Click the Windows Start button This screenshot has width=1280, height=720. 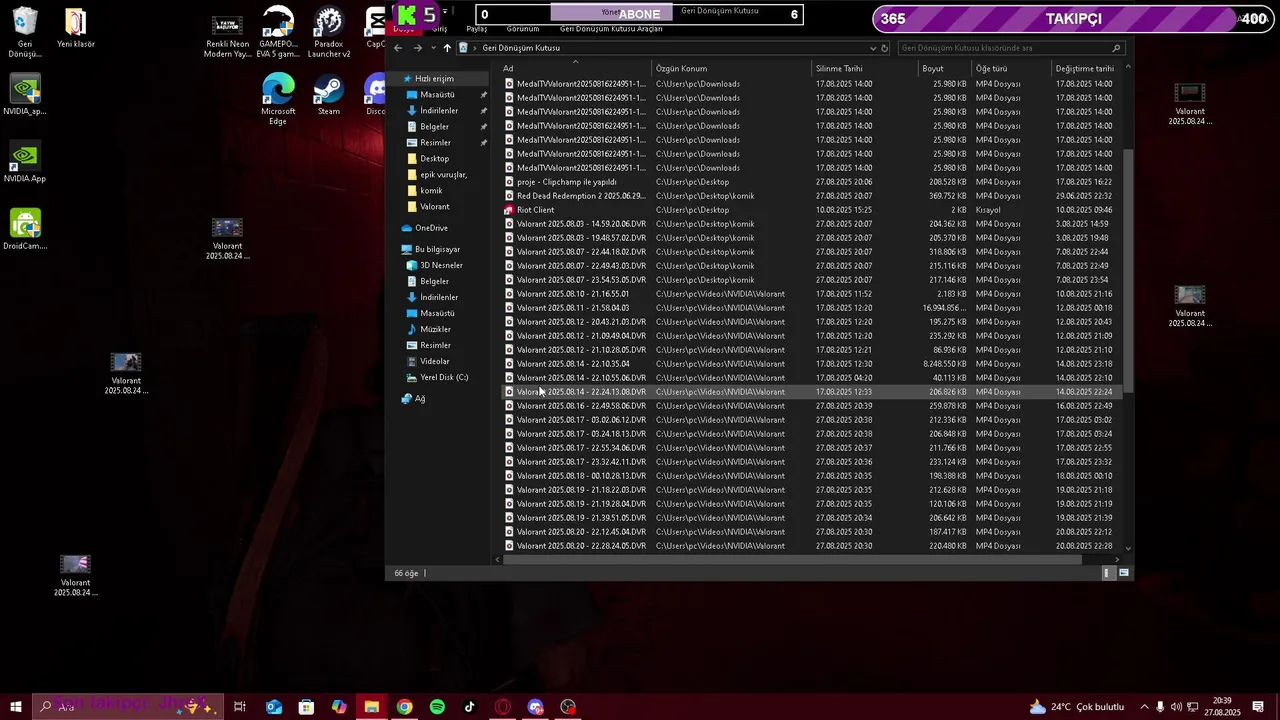click(15, 707)
